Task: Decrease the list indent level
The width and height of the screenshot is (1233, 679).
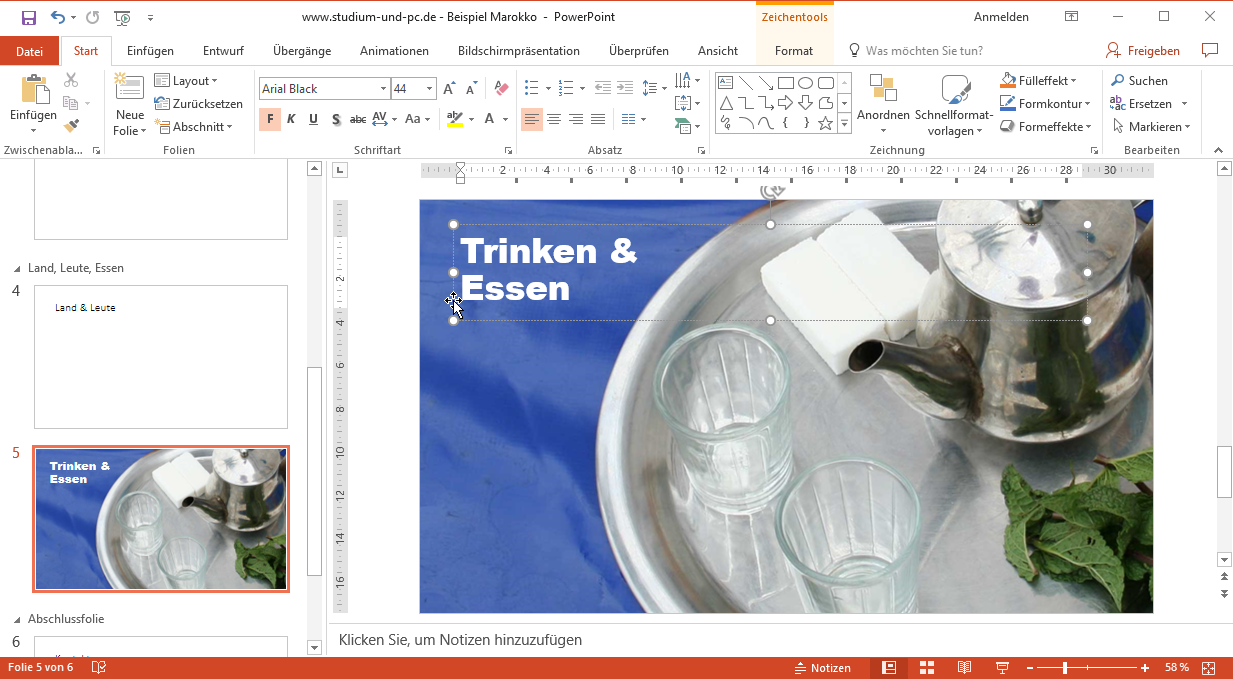Action: point(602,88)
